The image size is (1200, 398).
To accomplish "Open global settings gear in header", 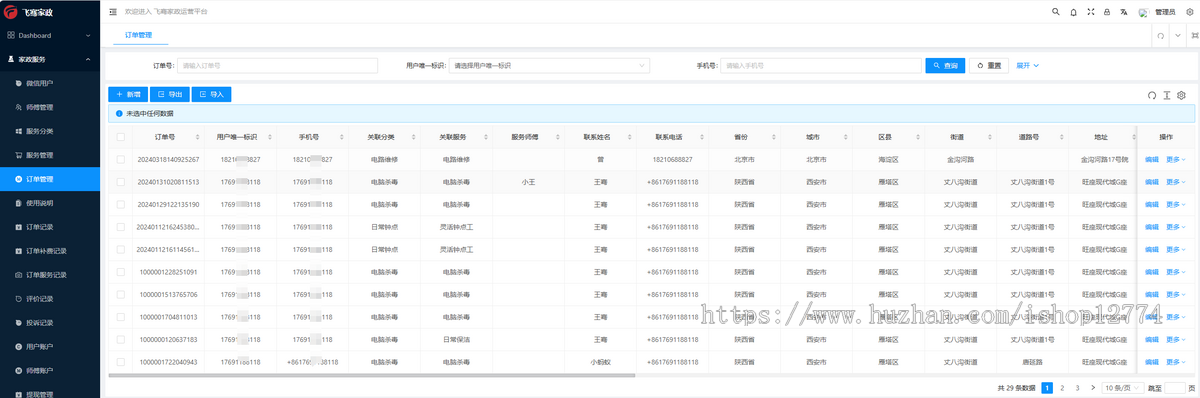I will coord(1189,12).
